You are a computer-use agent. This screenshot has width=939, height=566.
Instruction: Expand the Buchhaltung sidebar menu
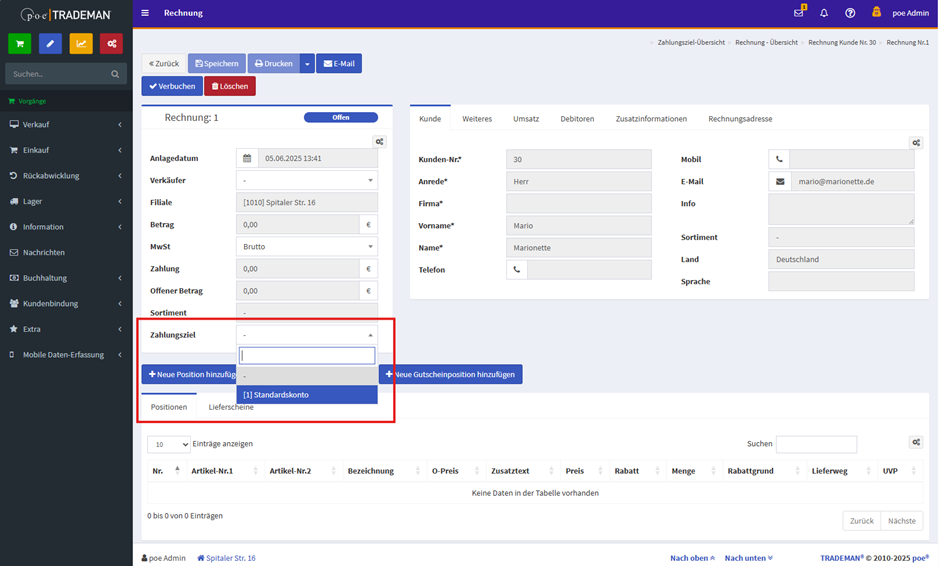66,278
